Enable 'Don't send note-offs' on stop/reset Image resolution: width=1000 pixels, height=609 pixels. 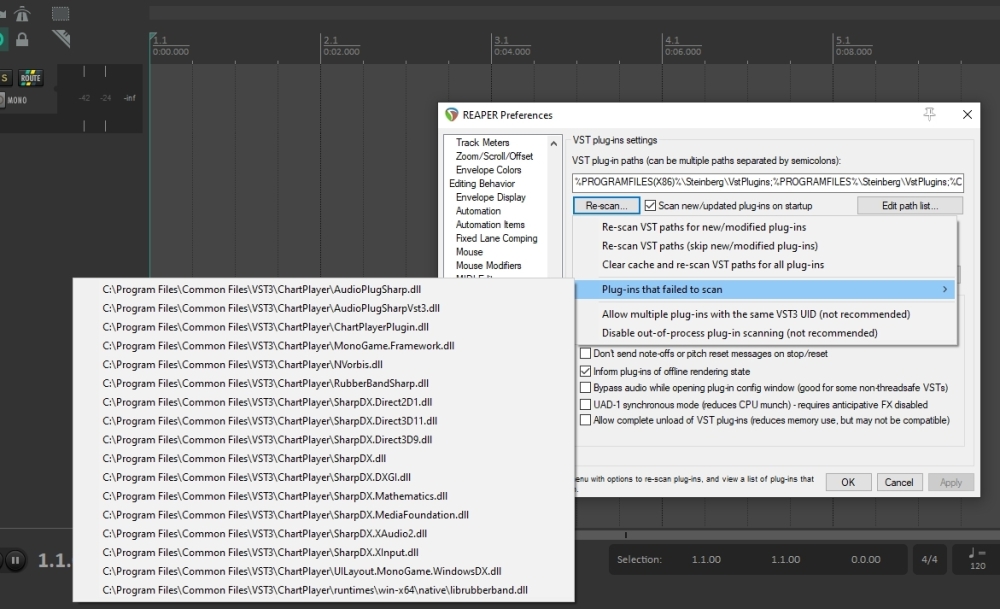click(585, 353)
